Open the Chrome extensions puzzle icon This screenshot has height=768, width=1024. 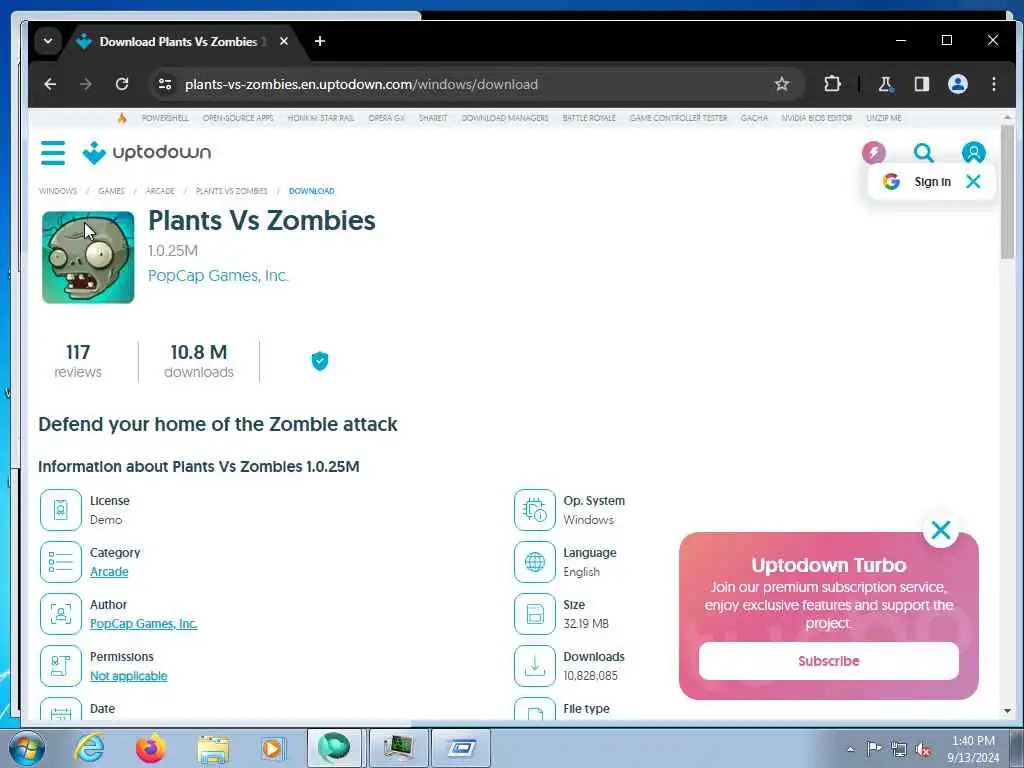[832, 84]
